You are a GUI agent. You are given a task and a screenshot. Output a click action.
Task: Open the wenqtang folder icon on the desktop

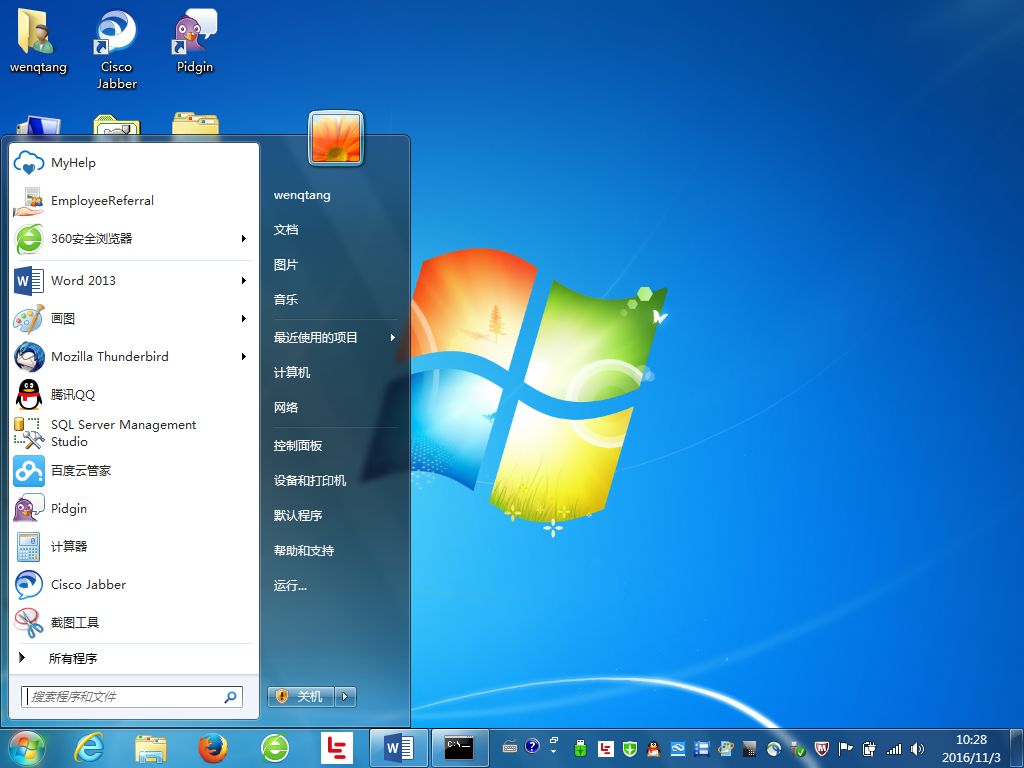tap(38, 42)
